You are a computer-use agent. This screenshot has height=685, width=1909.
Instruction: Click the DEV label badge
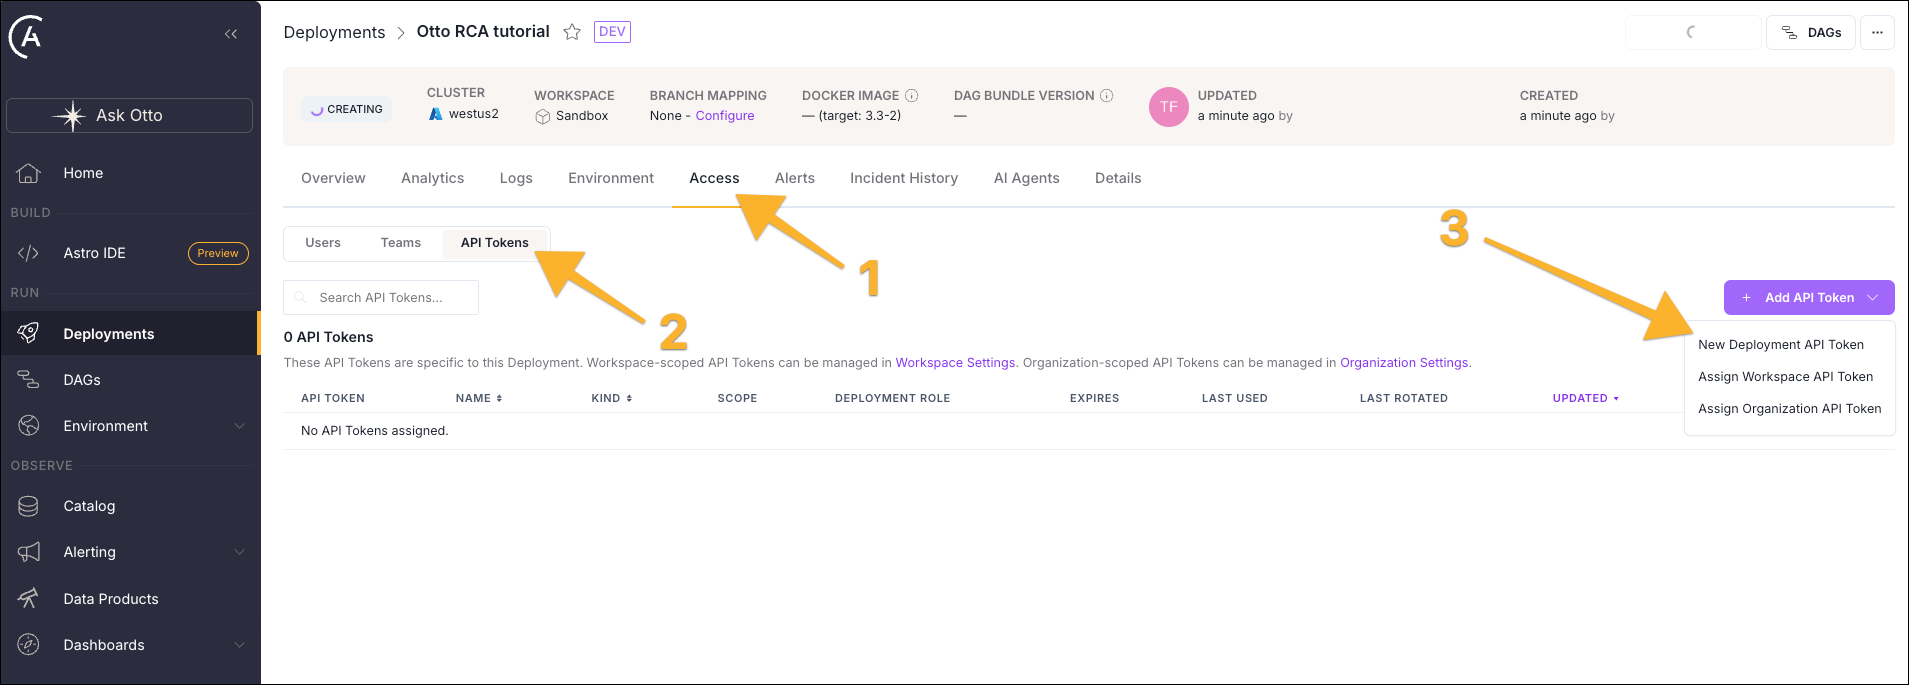[x=612, y=32]
